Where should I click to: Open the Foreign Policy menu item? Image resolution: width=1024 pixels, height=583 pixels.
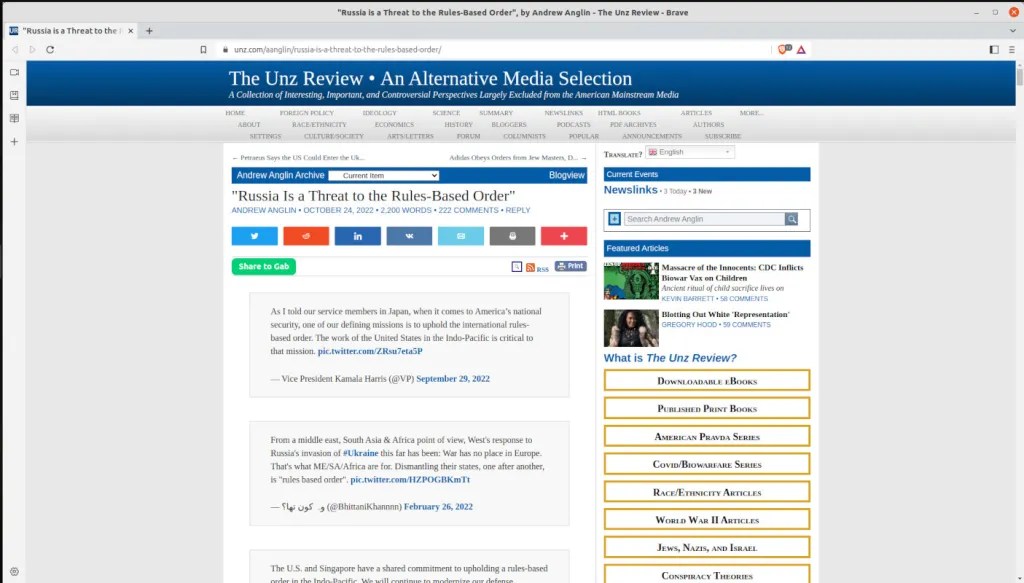(307, 113)
